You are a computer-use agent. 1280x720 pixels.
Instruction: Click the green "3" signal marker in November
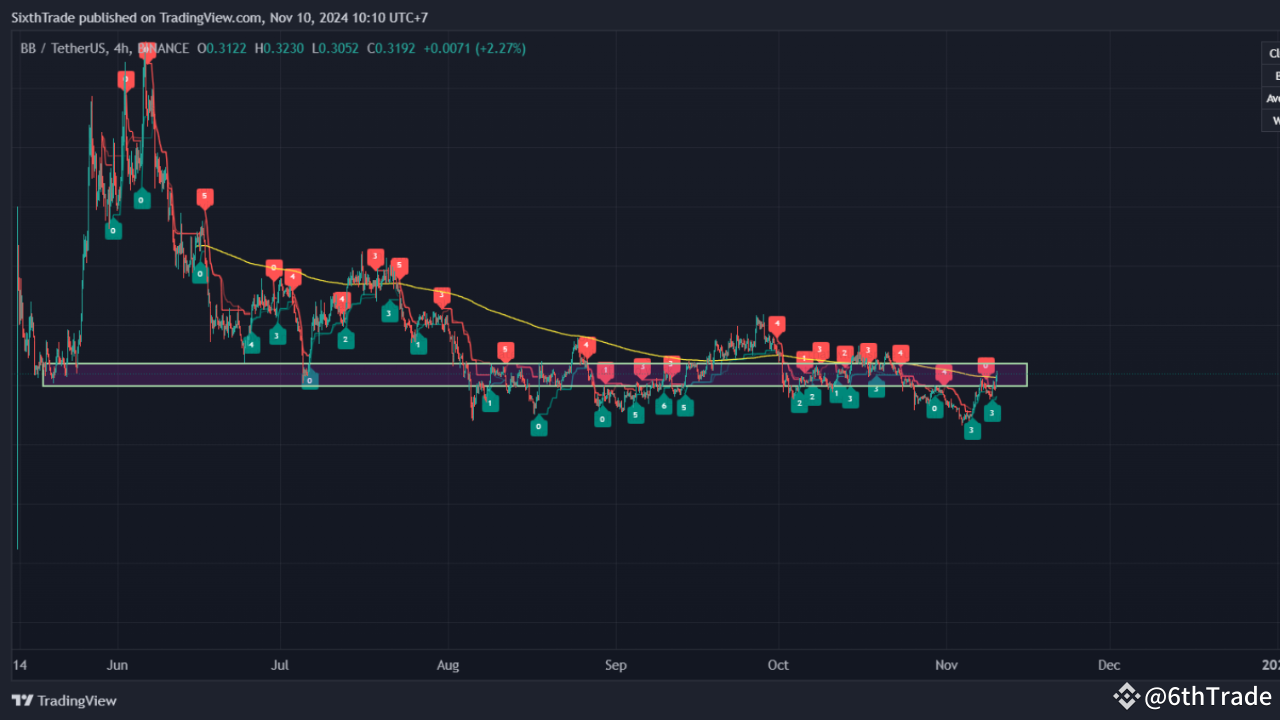point(971,430)
